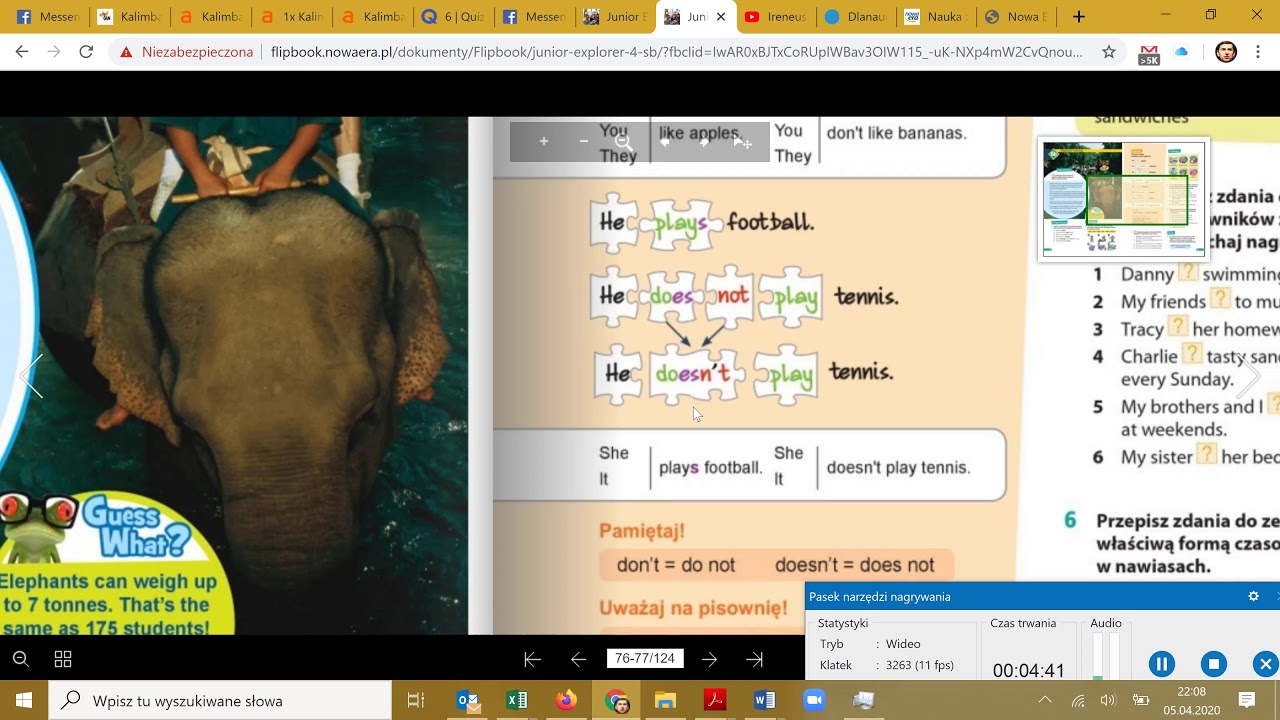Switch to the 6 | Quiz tab
This screenshot has height=720, width=1280.
(453, 17)
